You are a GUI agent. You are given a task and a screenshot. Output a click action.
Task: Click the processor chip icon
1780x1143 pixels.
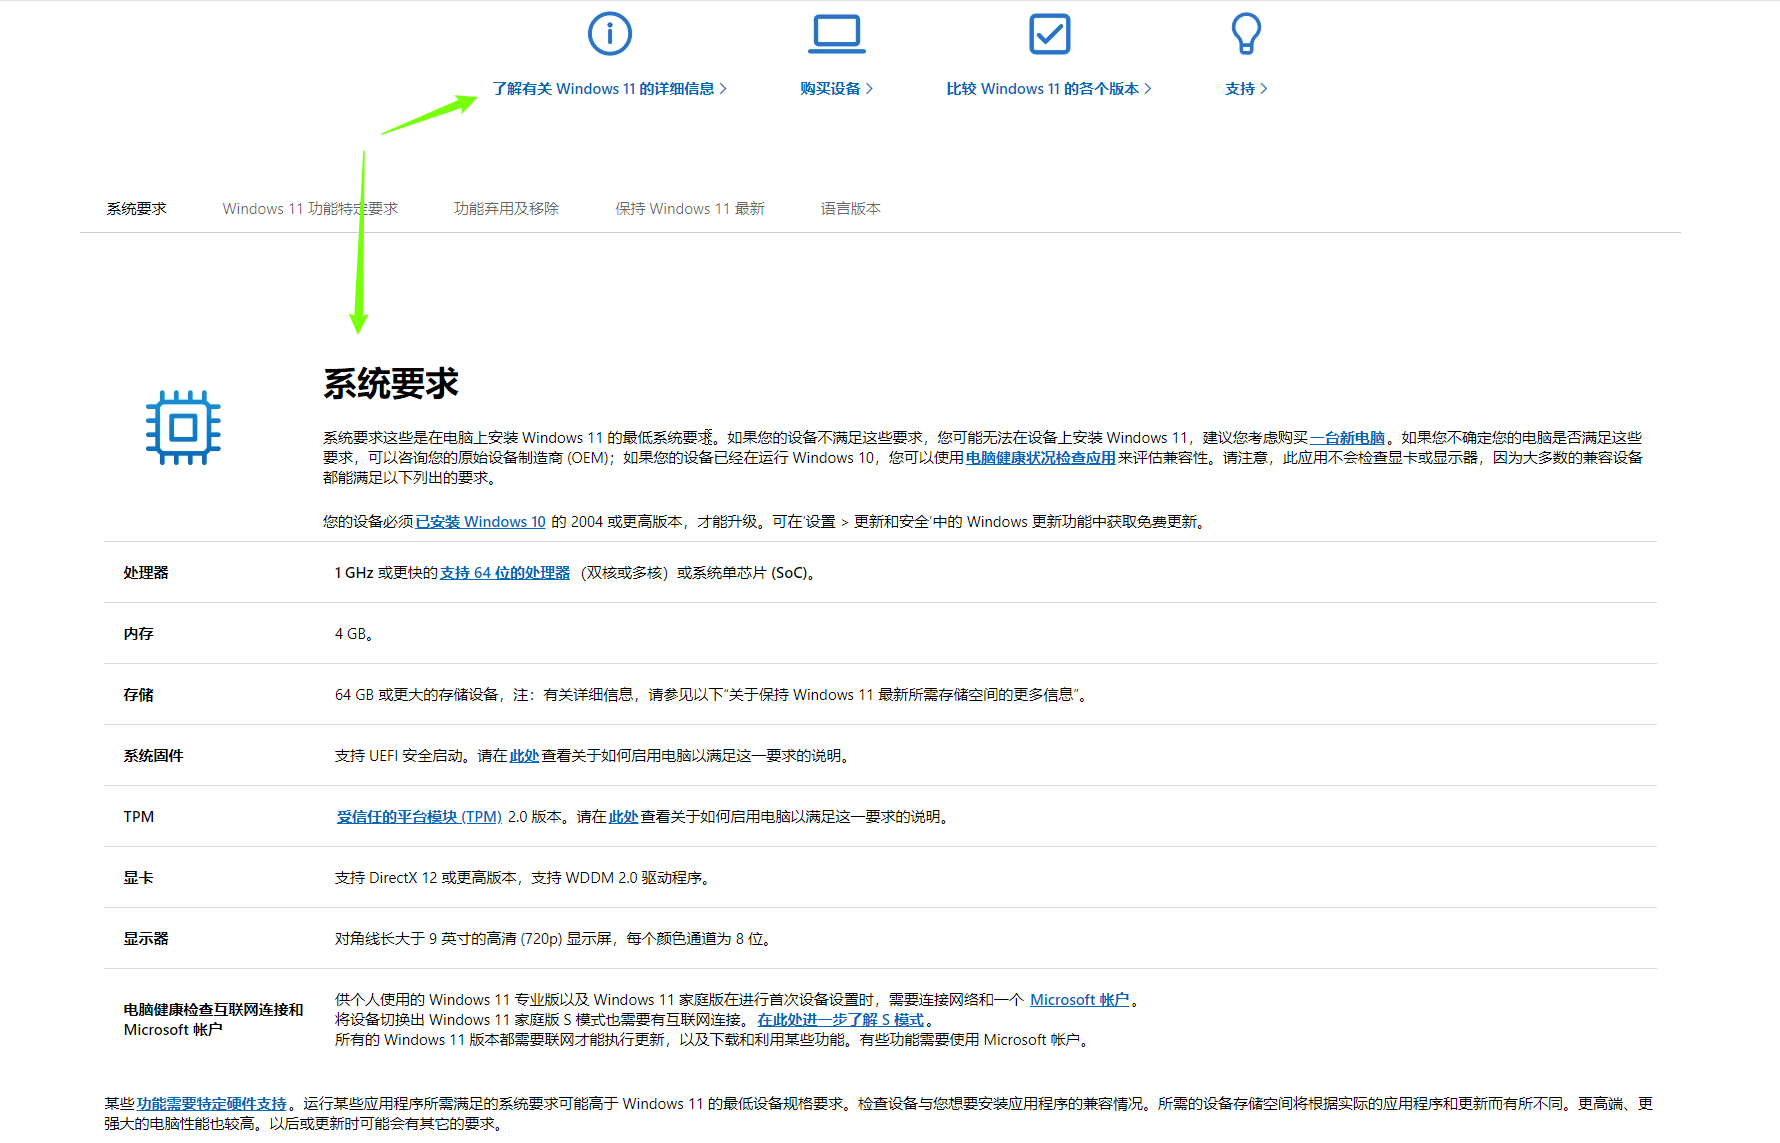click(183, 428)
